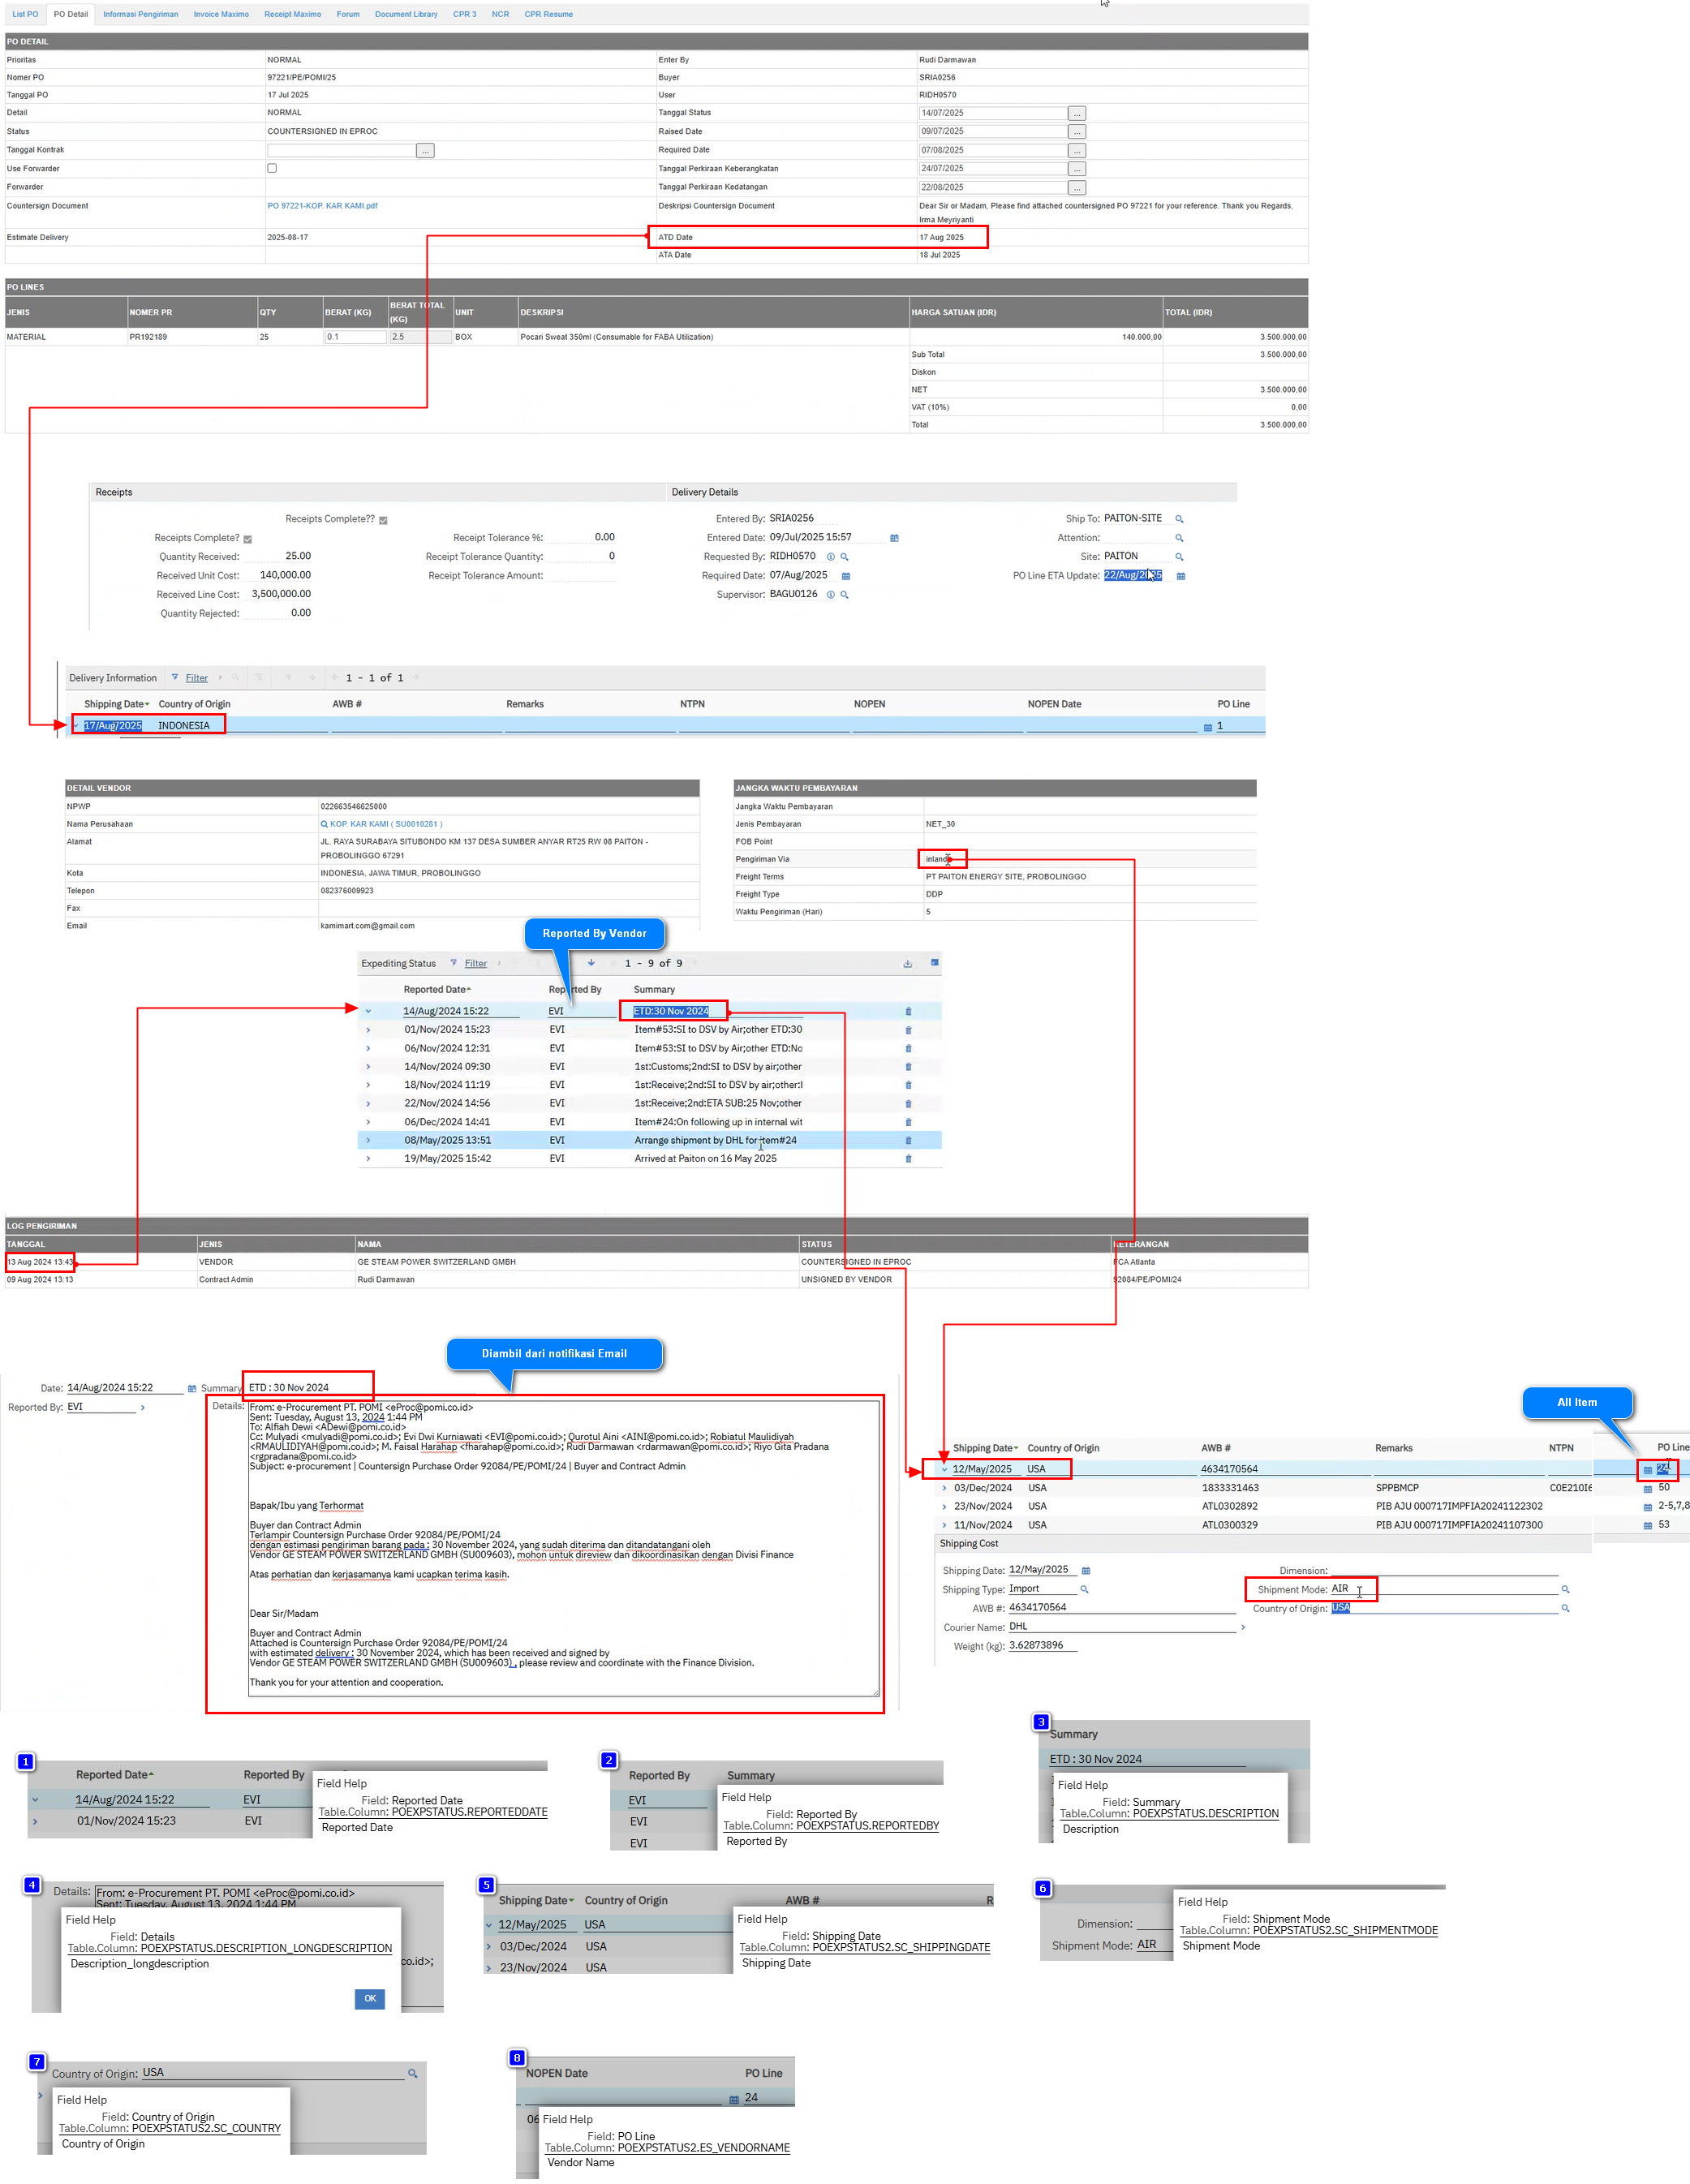Image resolution: width=1690 pixels, height=2184 pixels.
Task: Open PO 97221-KOP. KAR KAMI.pdf link
Action: (322, 206)
